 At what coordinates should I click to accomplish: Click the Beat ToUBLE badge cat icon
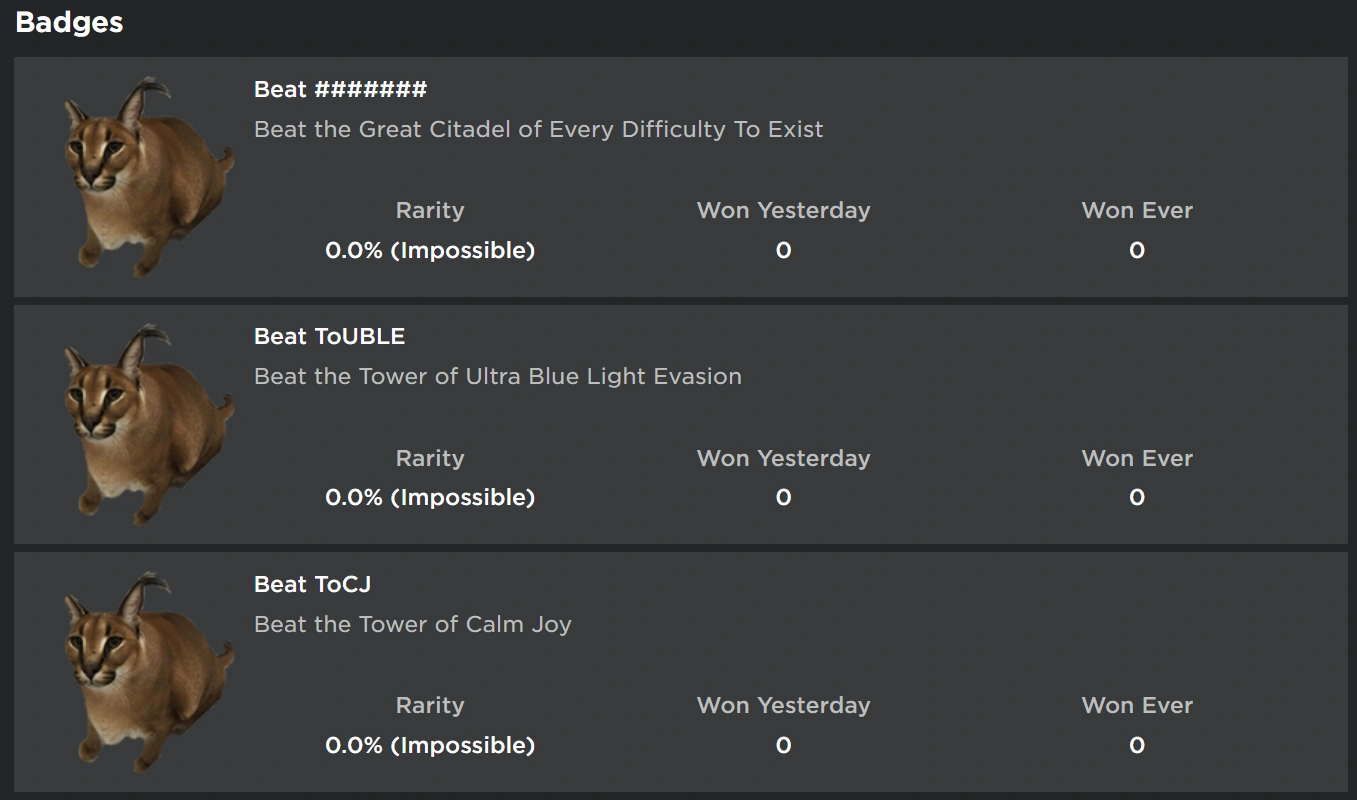coord(148,424)
